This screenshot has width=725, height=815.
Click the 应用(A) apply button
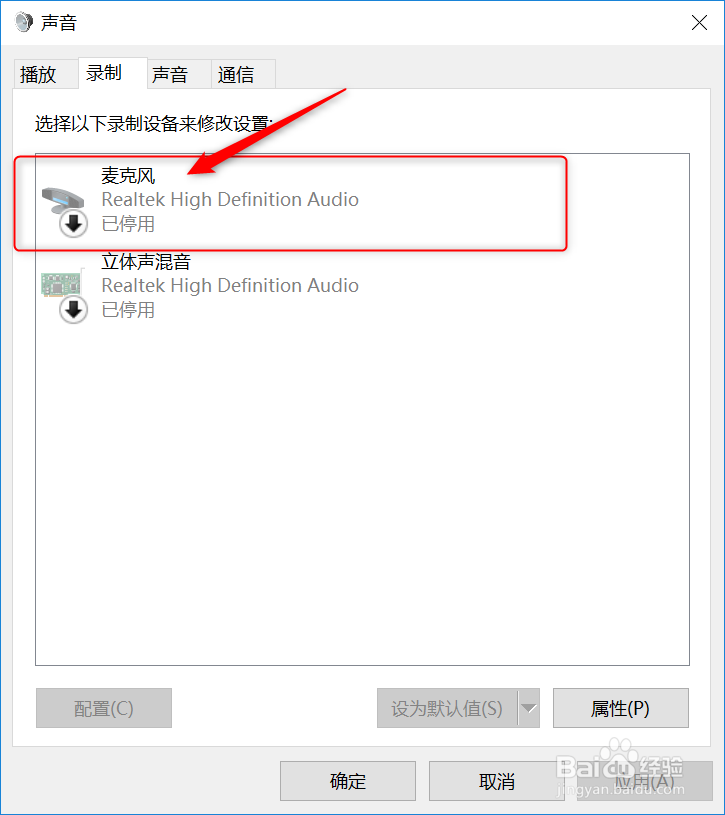[x=644, y=781]
